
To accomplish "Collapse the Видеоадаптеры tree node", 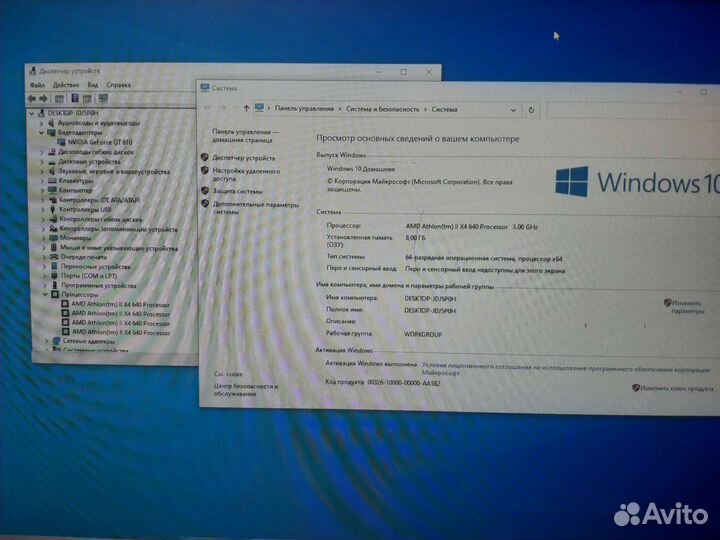I will [42, 132].
